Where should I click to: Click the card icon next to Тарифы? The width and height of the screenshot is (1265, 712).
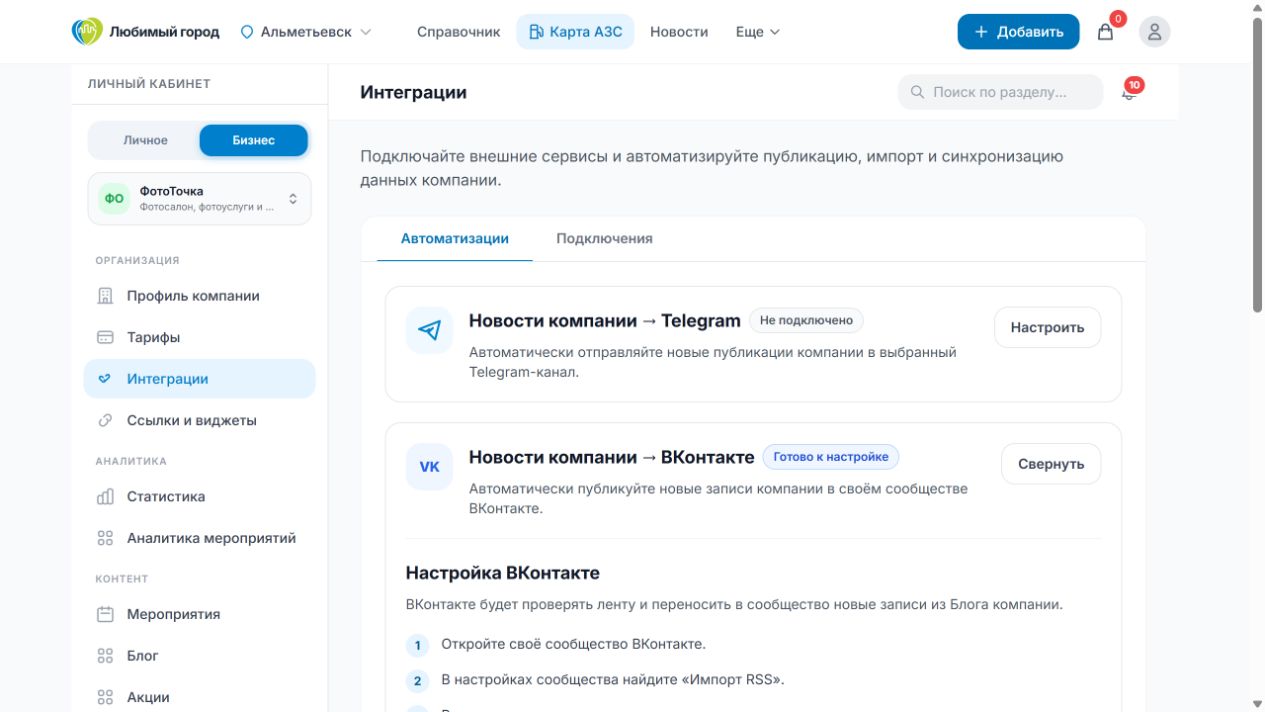click(105, 338)
